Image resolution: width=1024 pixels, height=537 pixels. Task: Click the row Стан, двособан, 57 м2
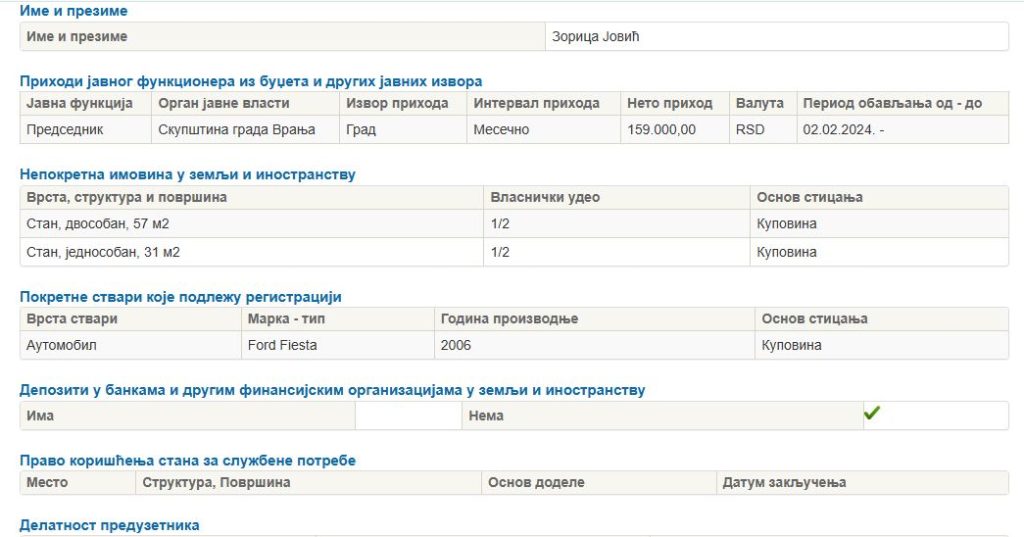pyautogui.click(x=514, y=223)
